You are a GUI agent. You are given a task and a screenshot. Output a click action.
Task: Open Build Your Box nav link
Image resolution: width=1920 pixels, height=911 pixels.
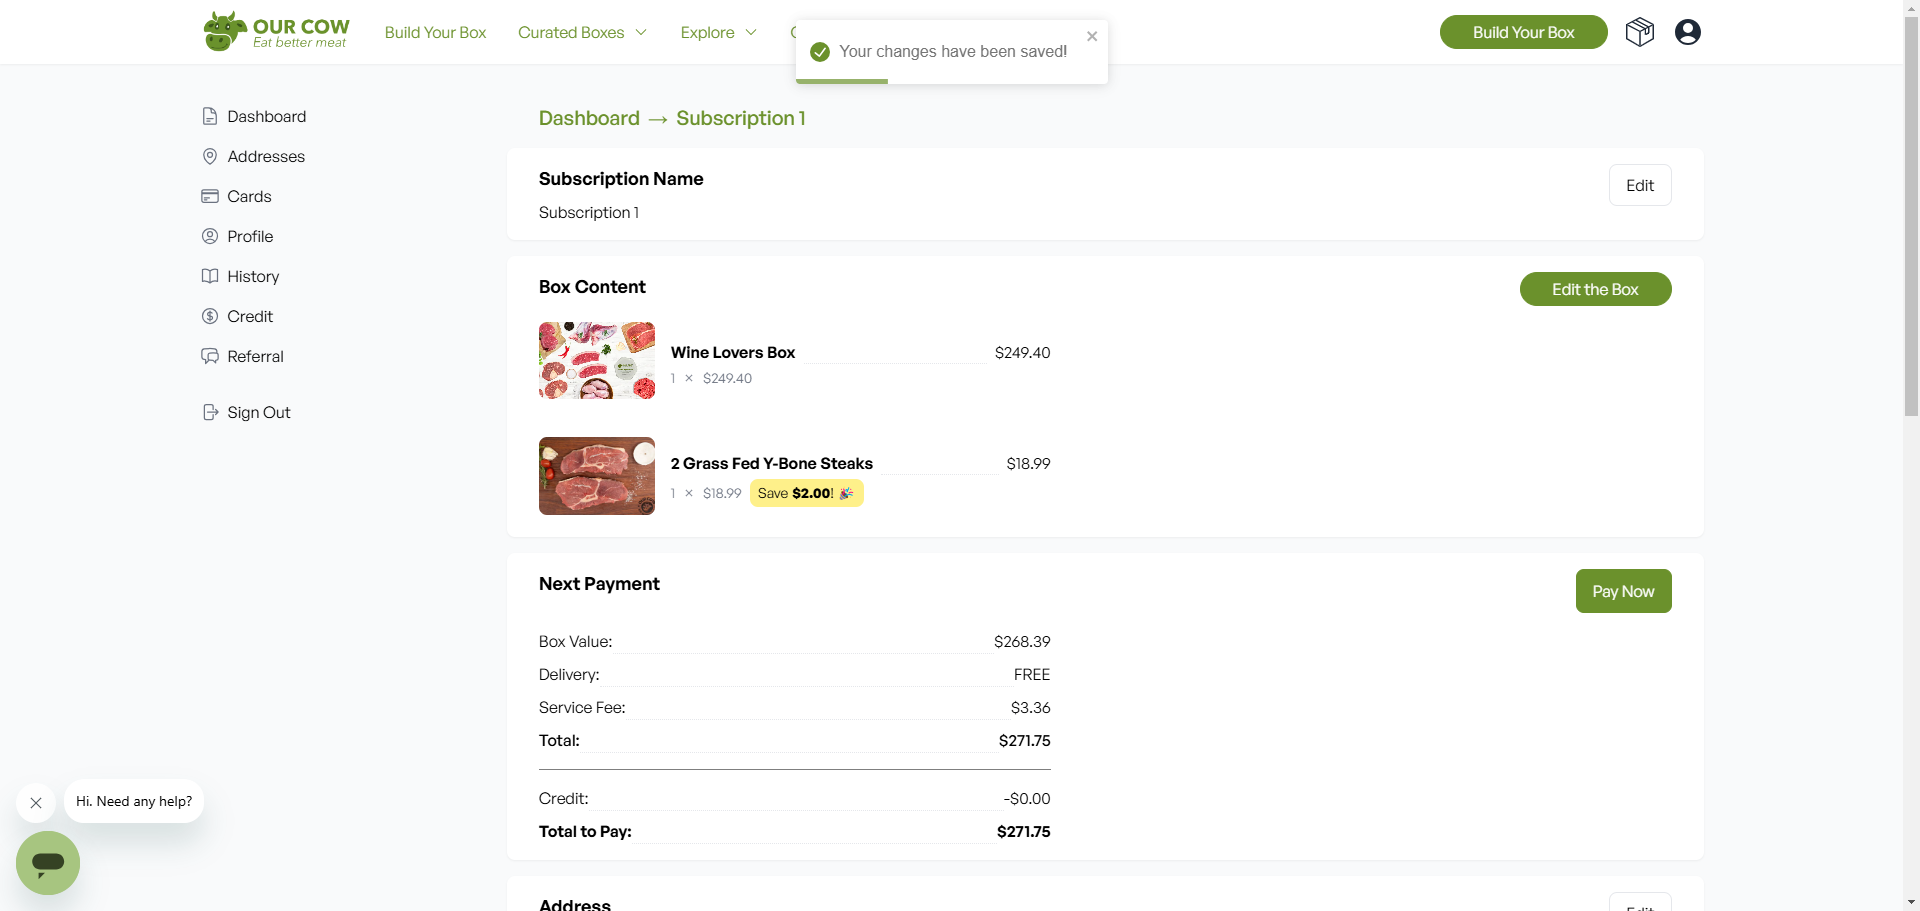coord(435,32)
